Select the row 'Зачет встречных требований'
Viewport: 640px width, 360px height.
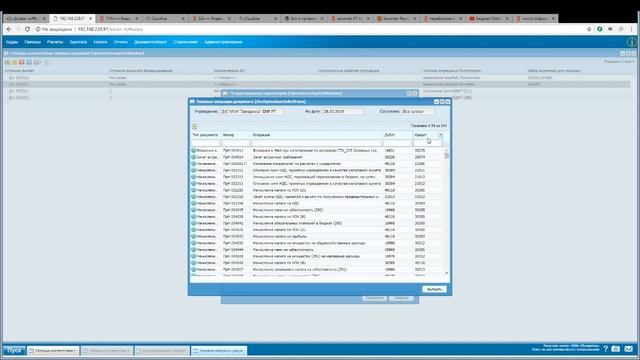pyautogui.click(x=318, y=157)
